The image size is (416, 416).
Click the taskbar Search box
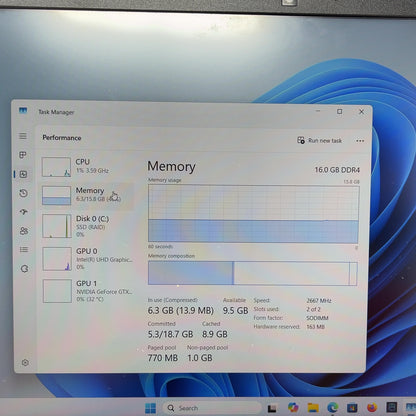210,408
